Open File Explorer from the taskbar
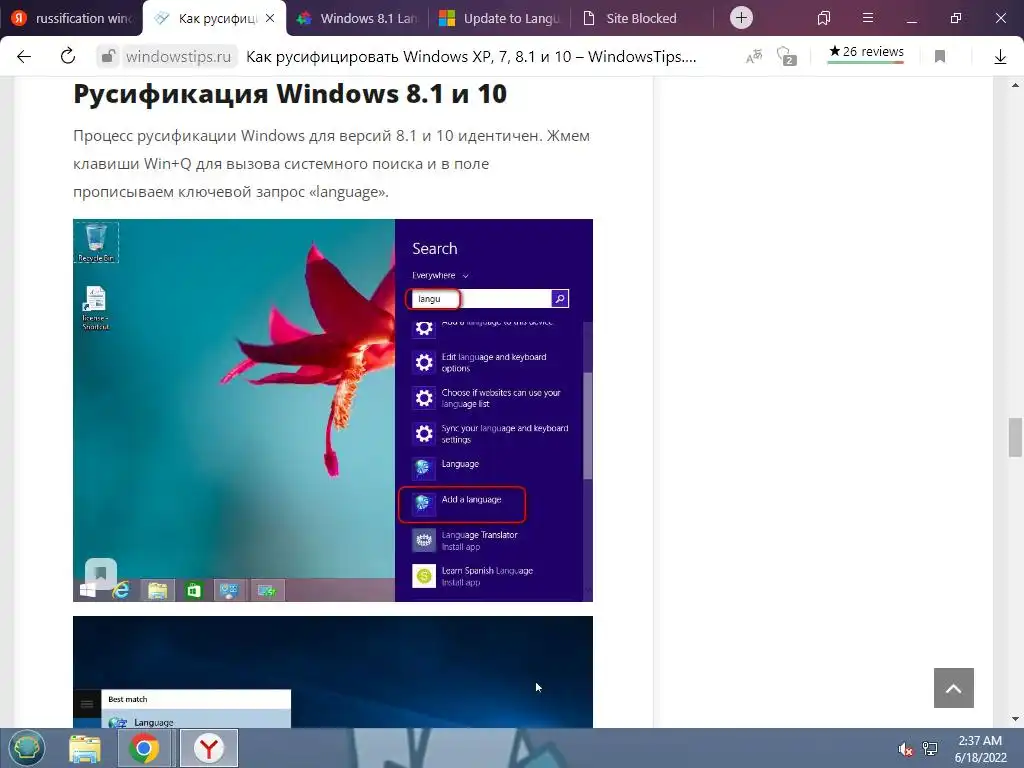The height and width of the screenshot is (768, 1024). tap(85, 748)
